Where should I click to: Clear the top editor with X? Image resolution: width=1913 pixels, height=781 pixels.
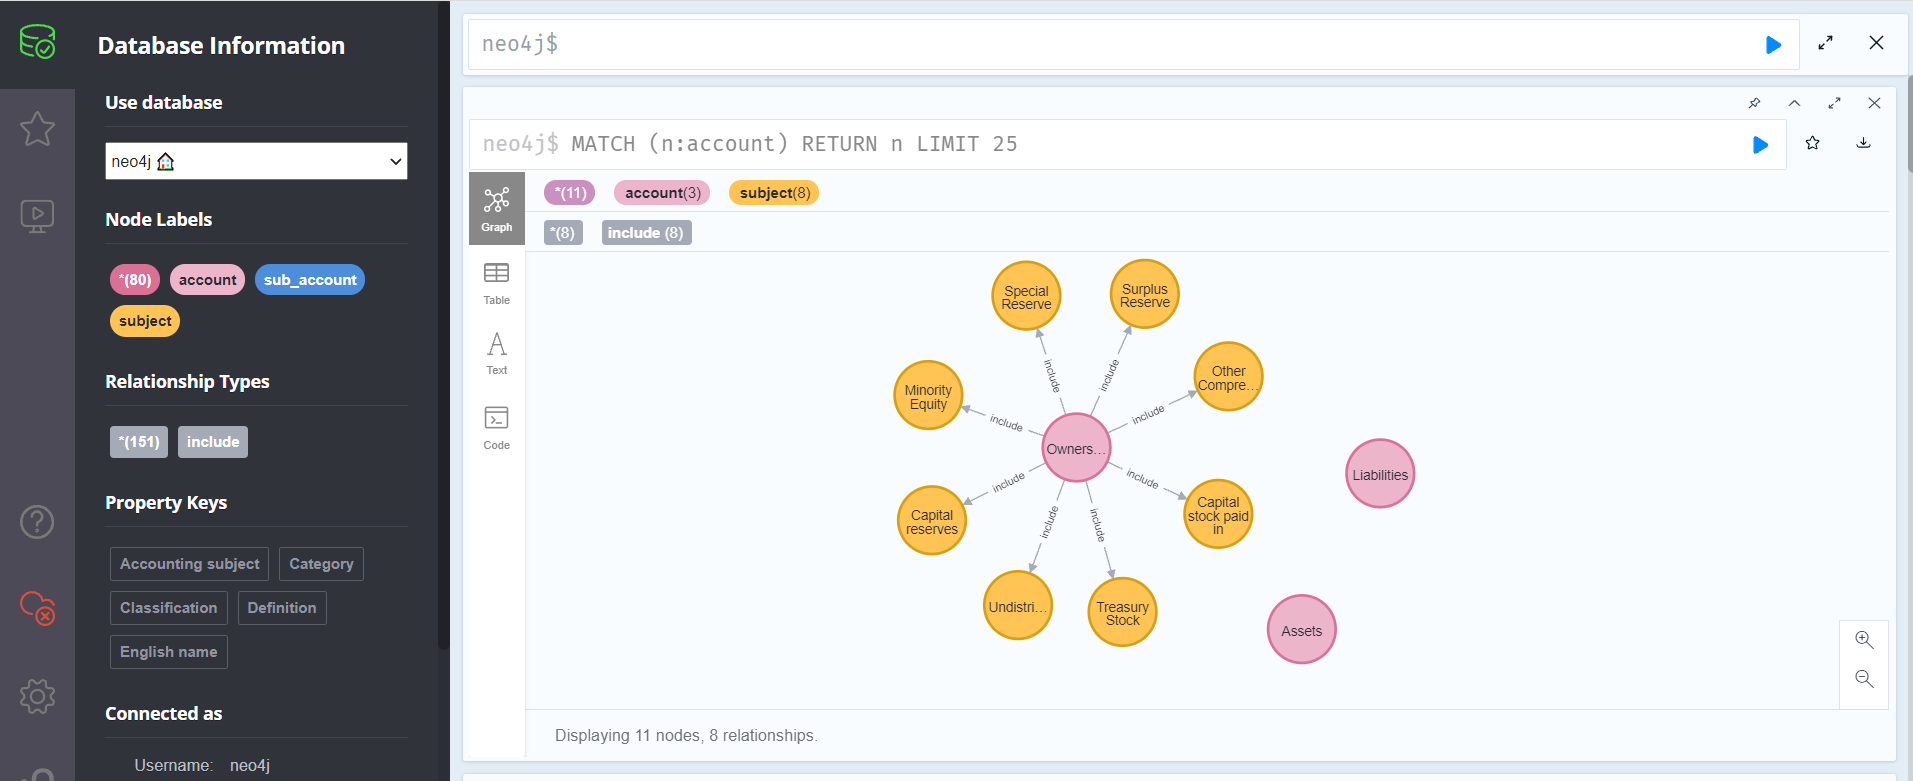pos(1876,43)
